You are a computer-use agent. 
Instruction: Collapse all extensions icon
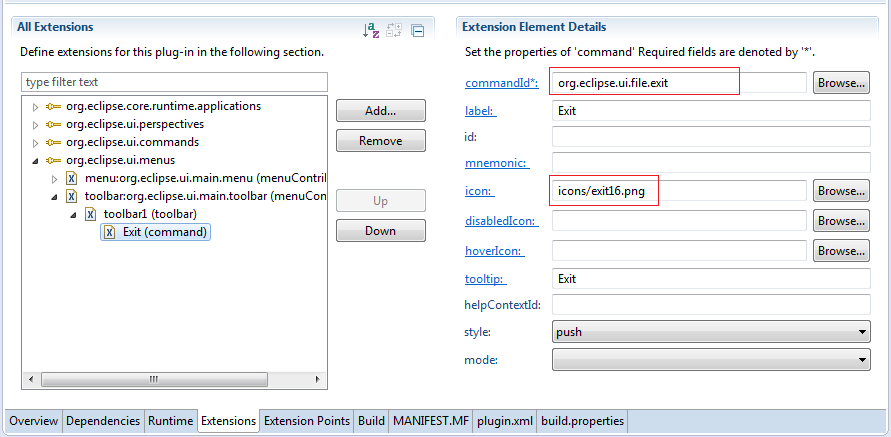[x=418, y=31]
